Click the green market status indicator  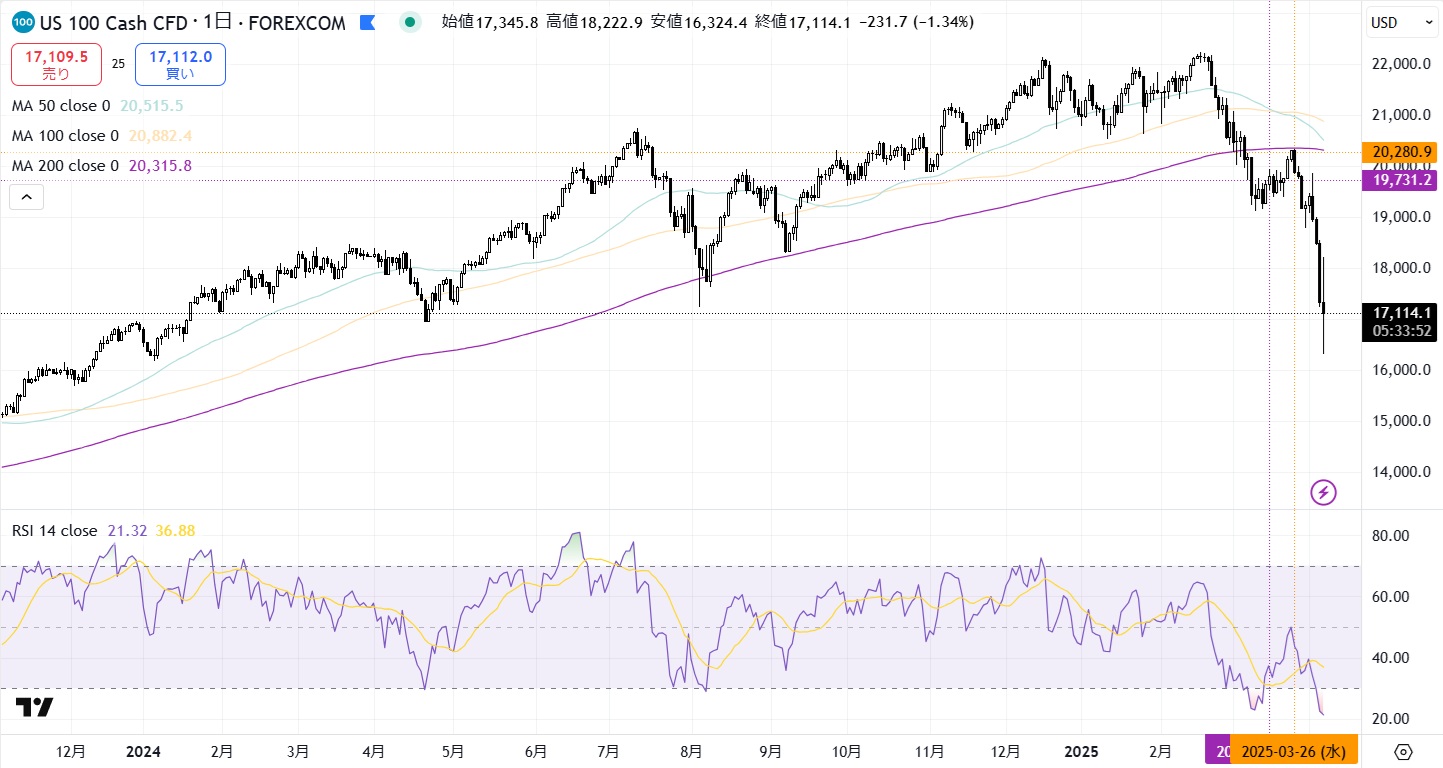(410, 22)
